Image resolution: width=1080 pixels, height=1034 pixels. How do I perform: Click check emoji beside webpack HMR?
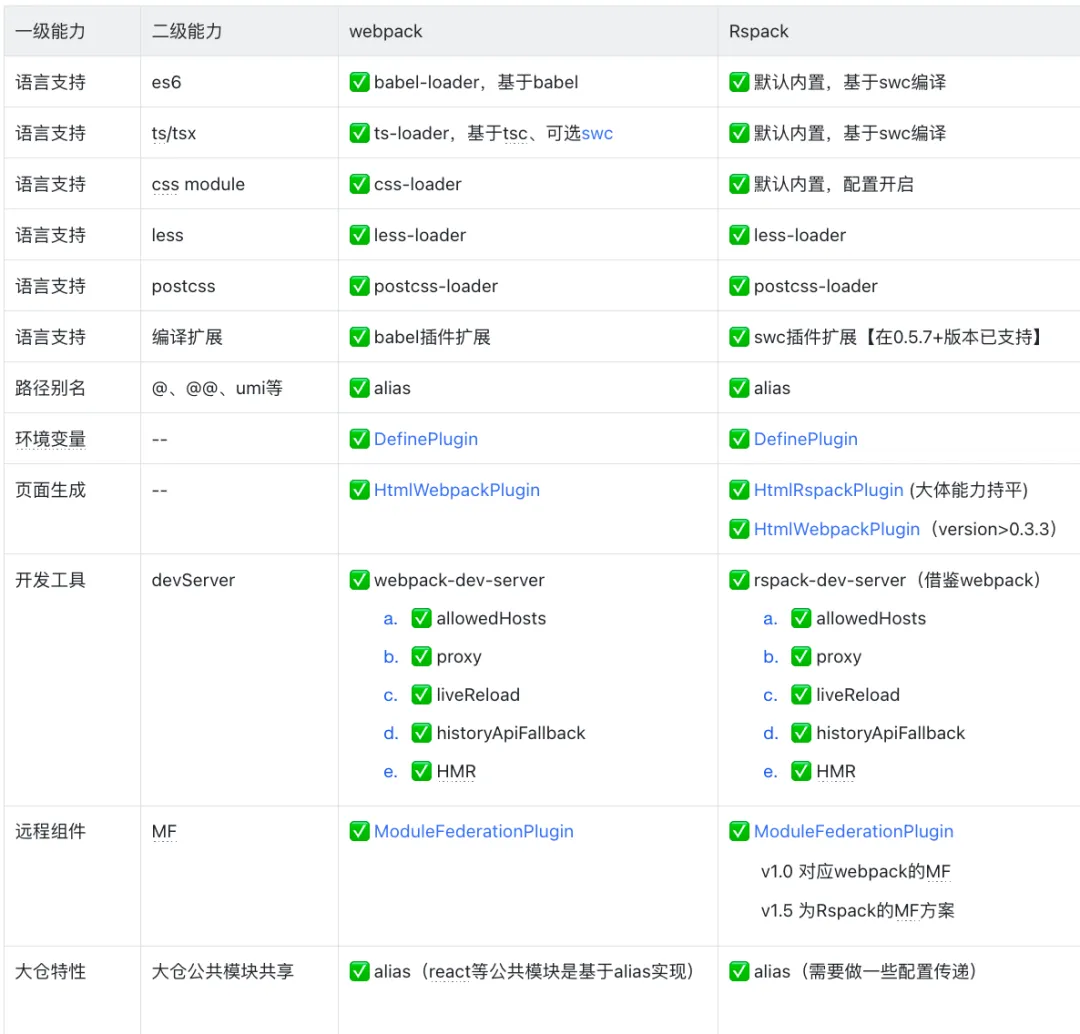click(422, 771)
